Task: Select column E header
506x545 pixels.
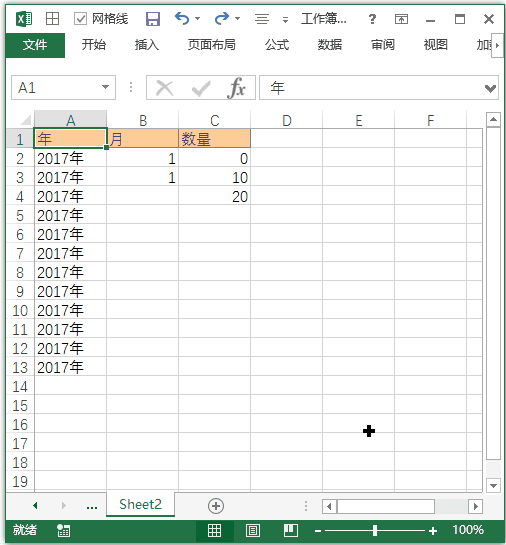Action: pos(359,120)
